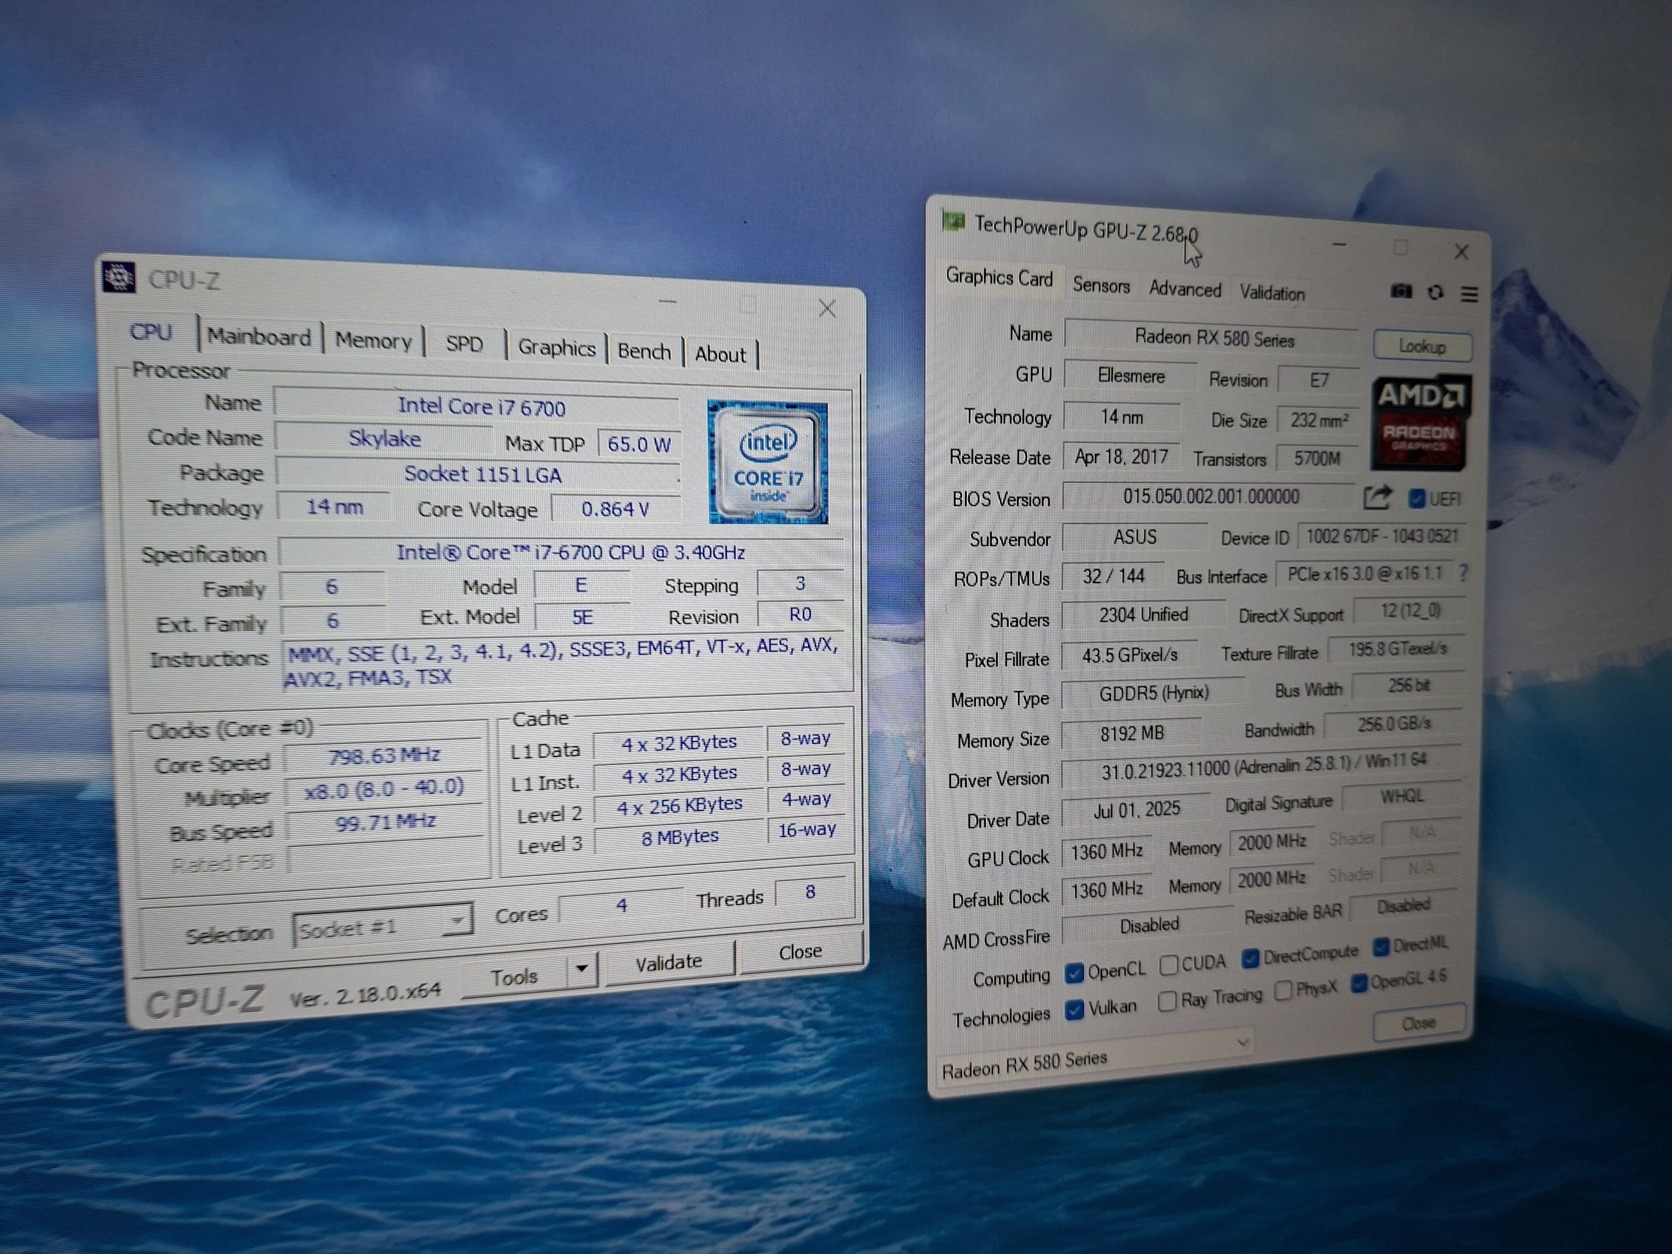Toggle the DirectCompute checkbox

coord(1250,958)
